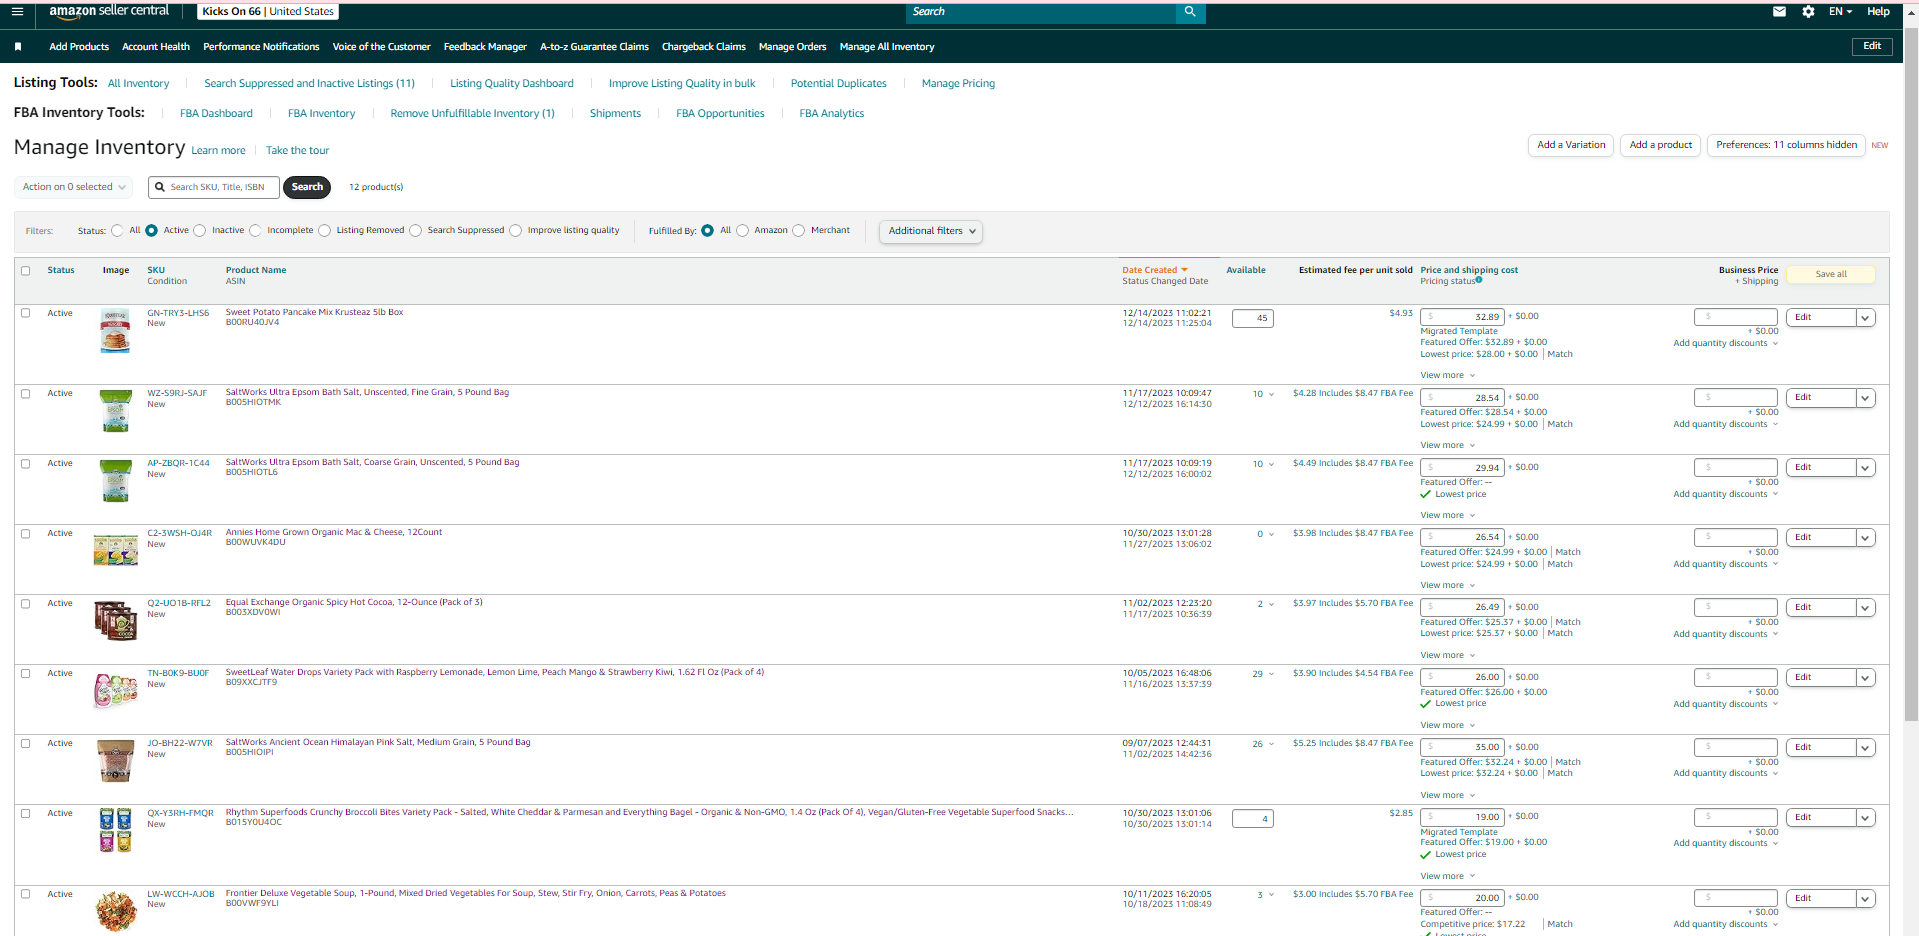Viewport: 1919px width, 936px height.
Task: Open Edit dropdown arrow for Himalayan Pink Salt
Action: point(1865,748)
